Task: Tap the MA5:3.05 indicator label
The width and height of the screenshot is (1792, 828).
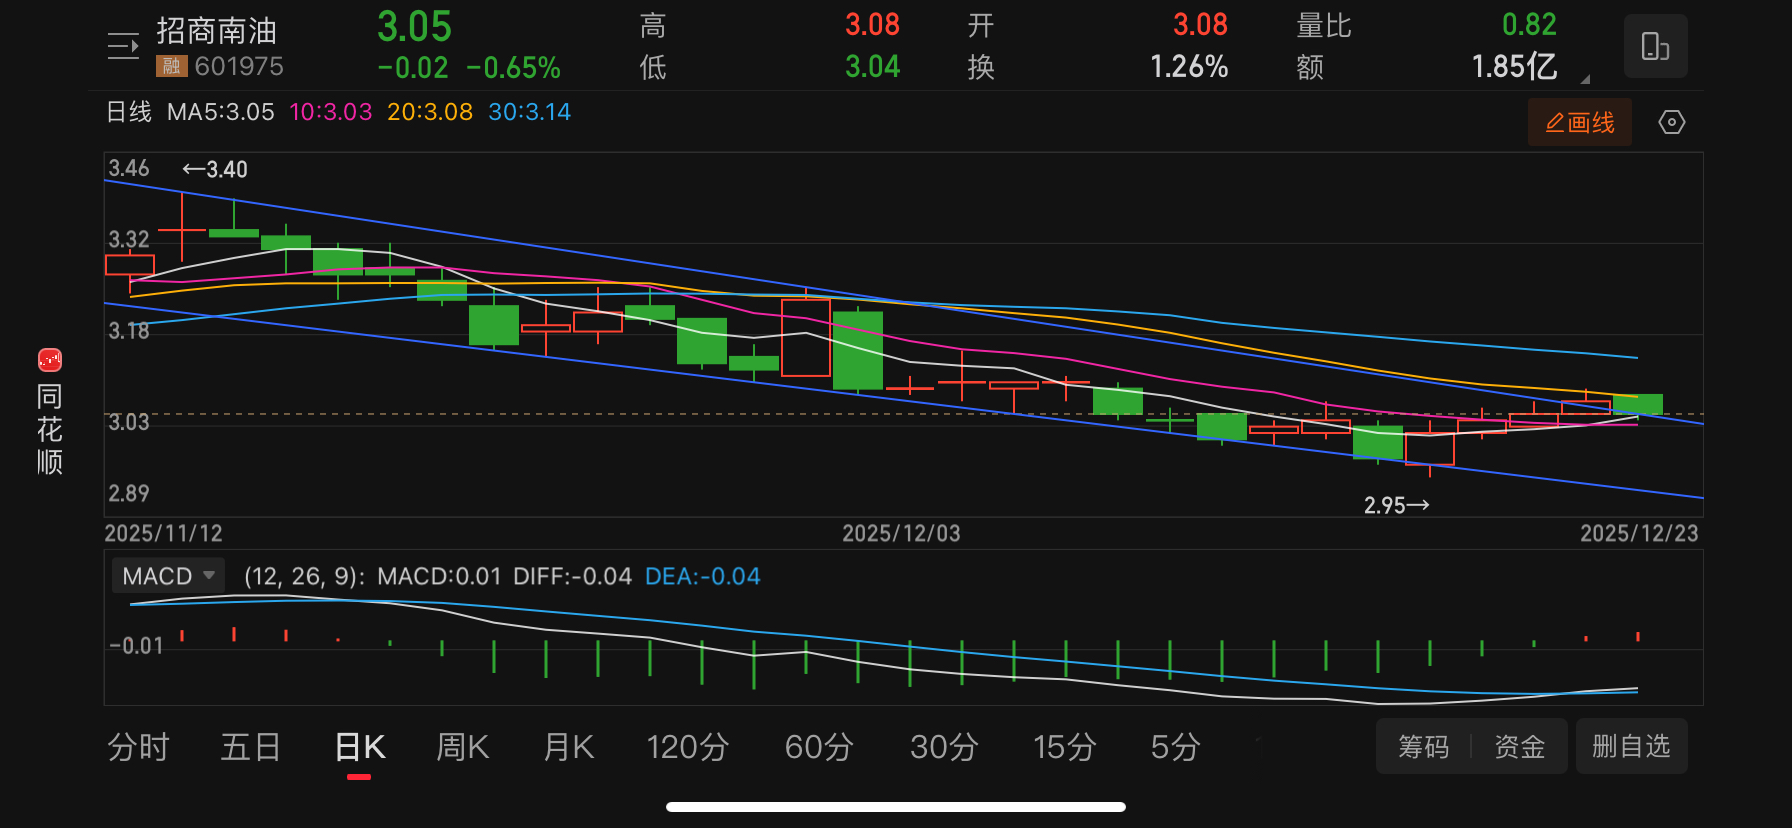Action: pyautogui.click(x=220, y=112)
